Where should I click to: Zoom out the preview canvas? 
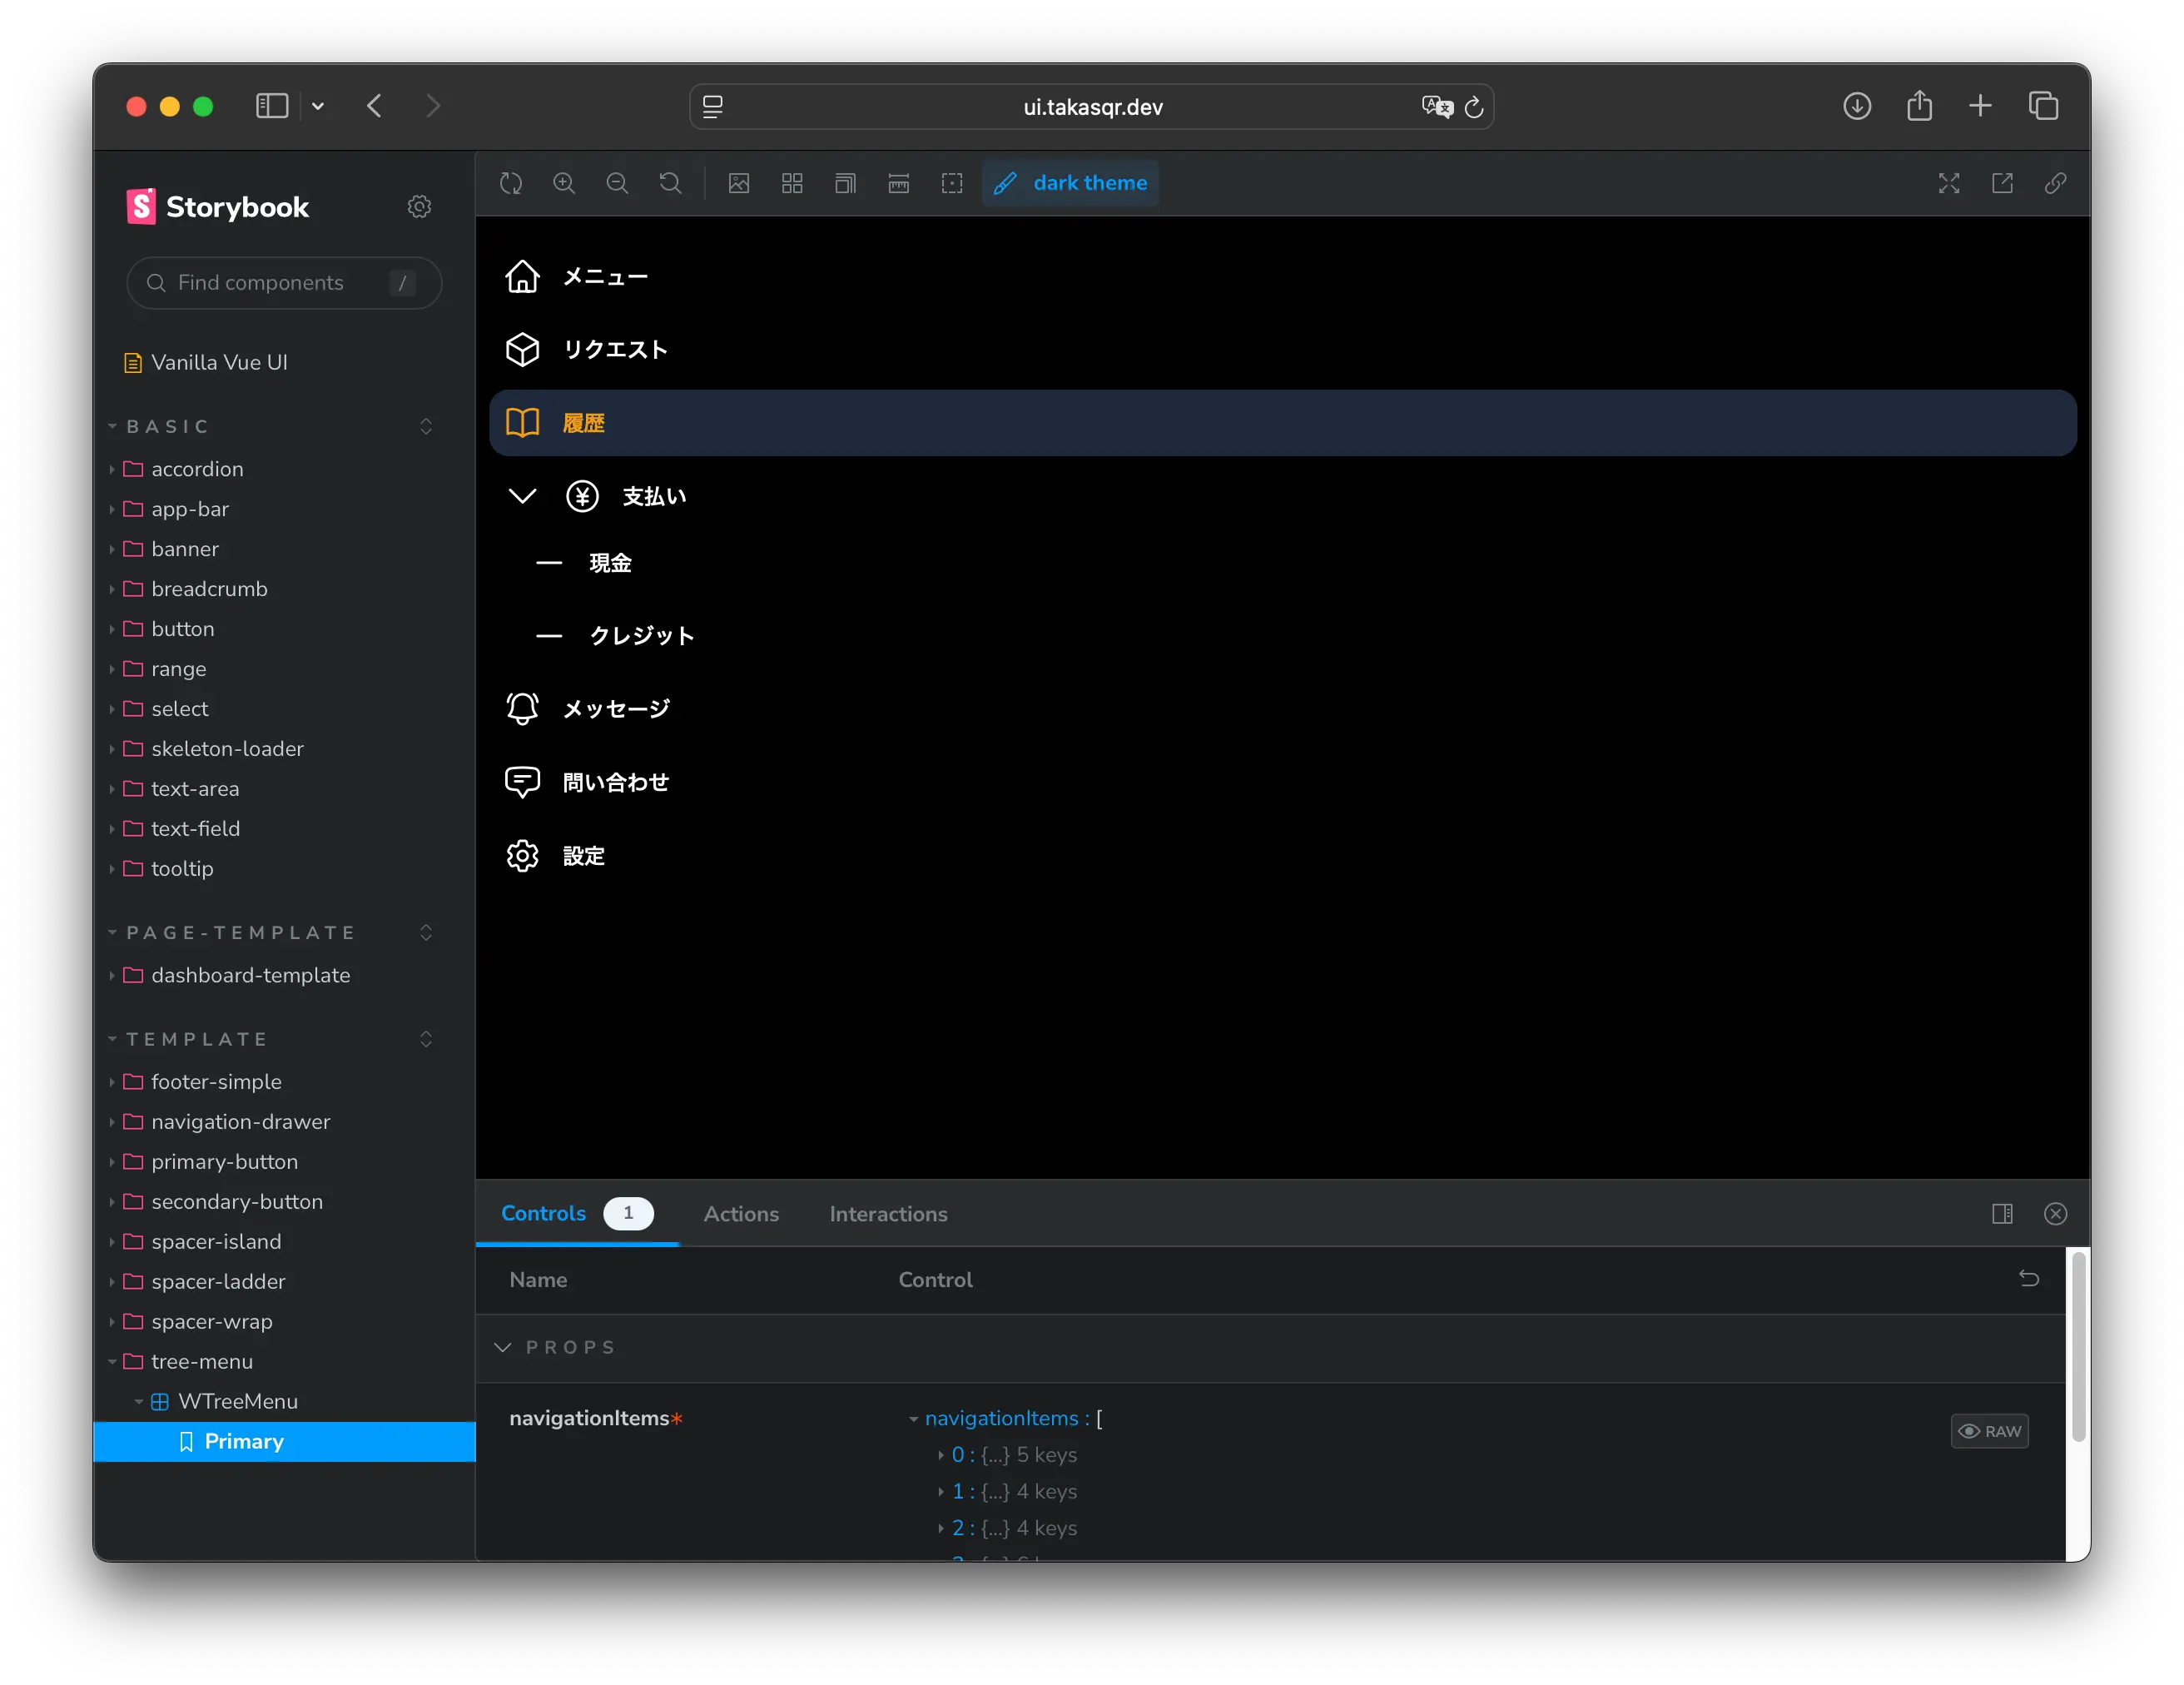point(617,183)
